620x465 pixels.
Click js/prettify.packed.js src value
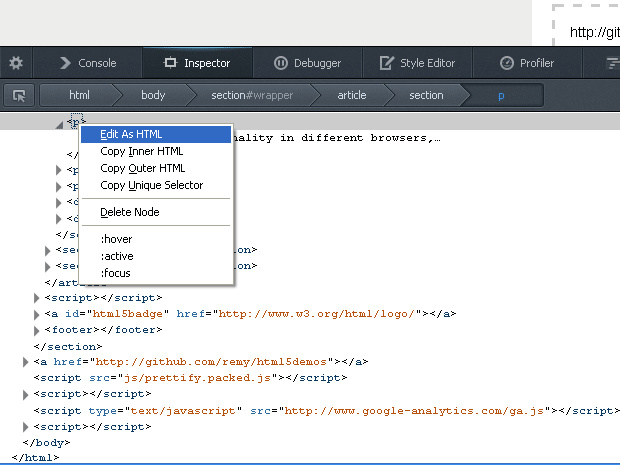click(197, 378)
